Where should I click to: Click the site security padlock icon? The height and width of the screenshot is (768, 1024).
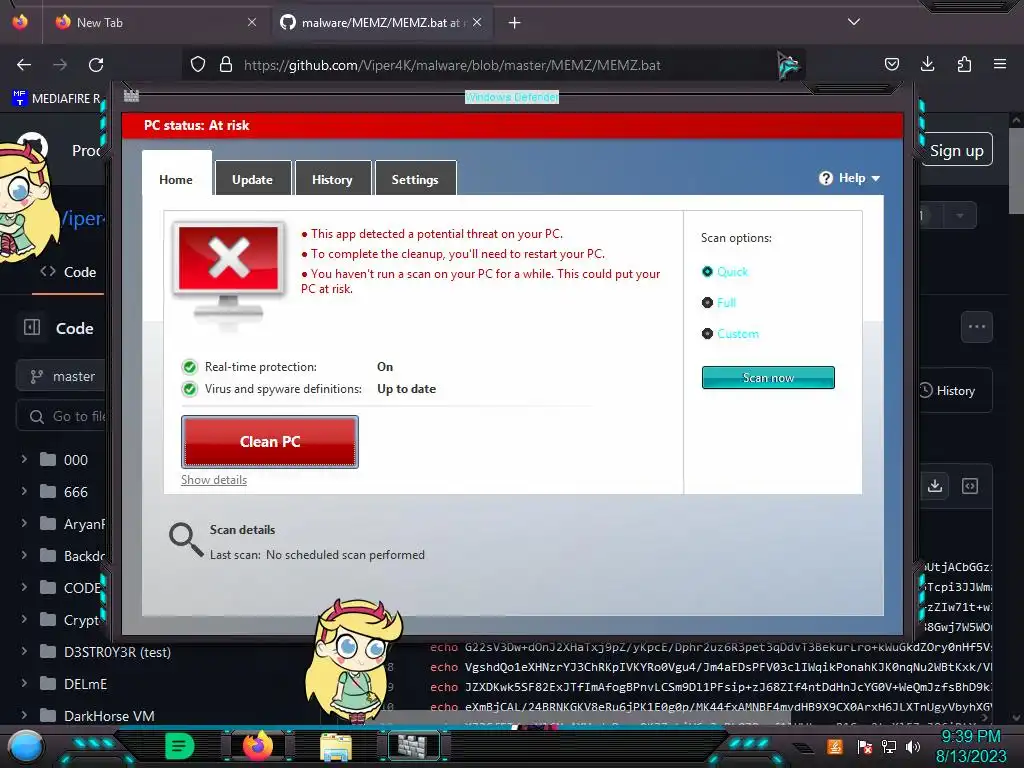[226, 65]
